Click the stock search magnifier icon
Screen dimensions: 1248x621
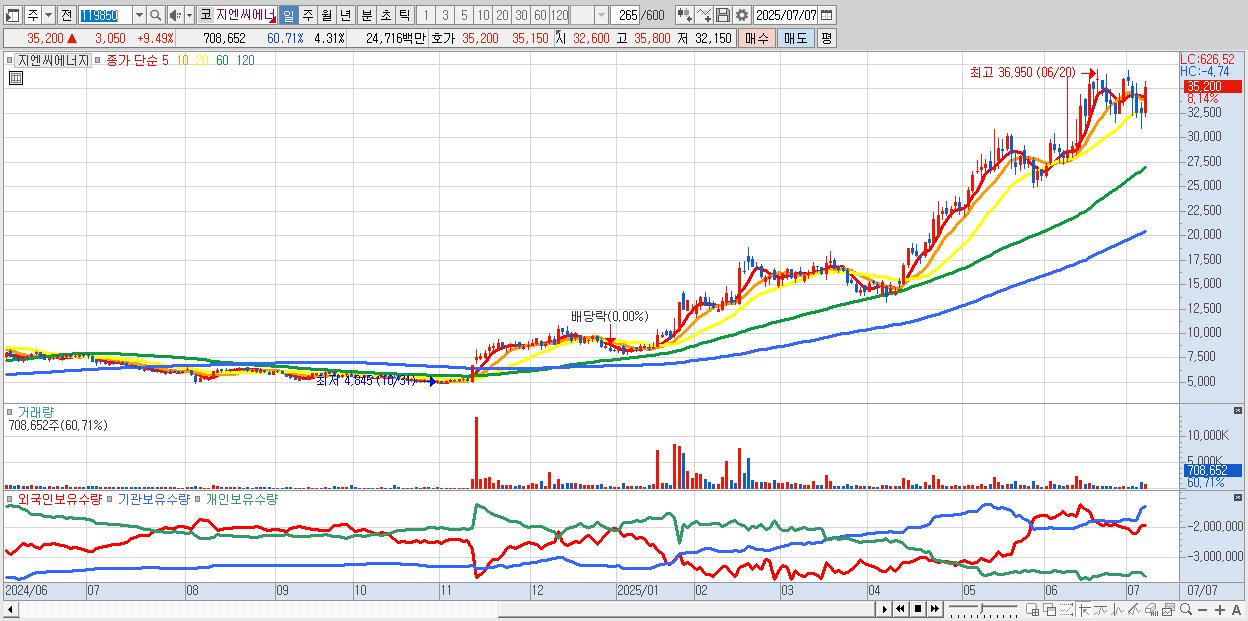156,15
